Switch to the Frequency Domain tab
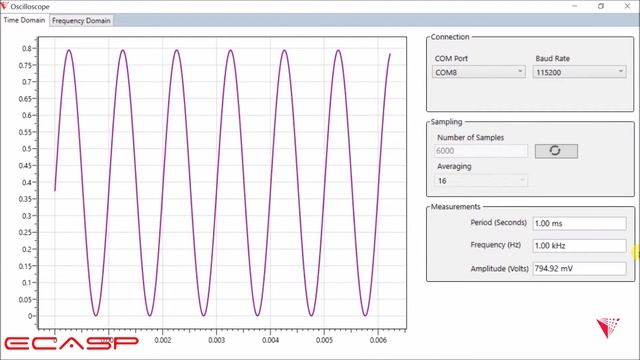The image size is (640, 360). point(81,20)
